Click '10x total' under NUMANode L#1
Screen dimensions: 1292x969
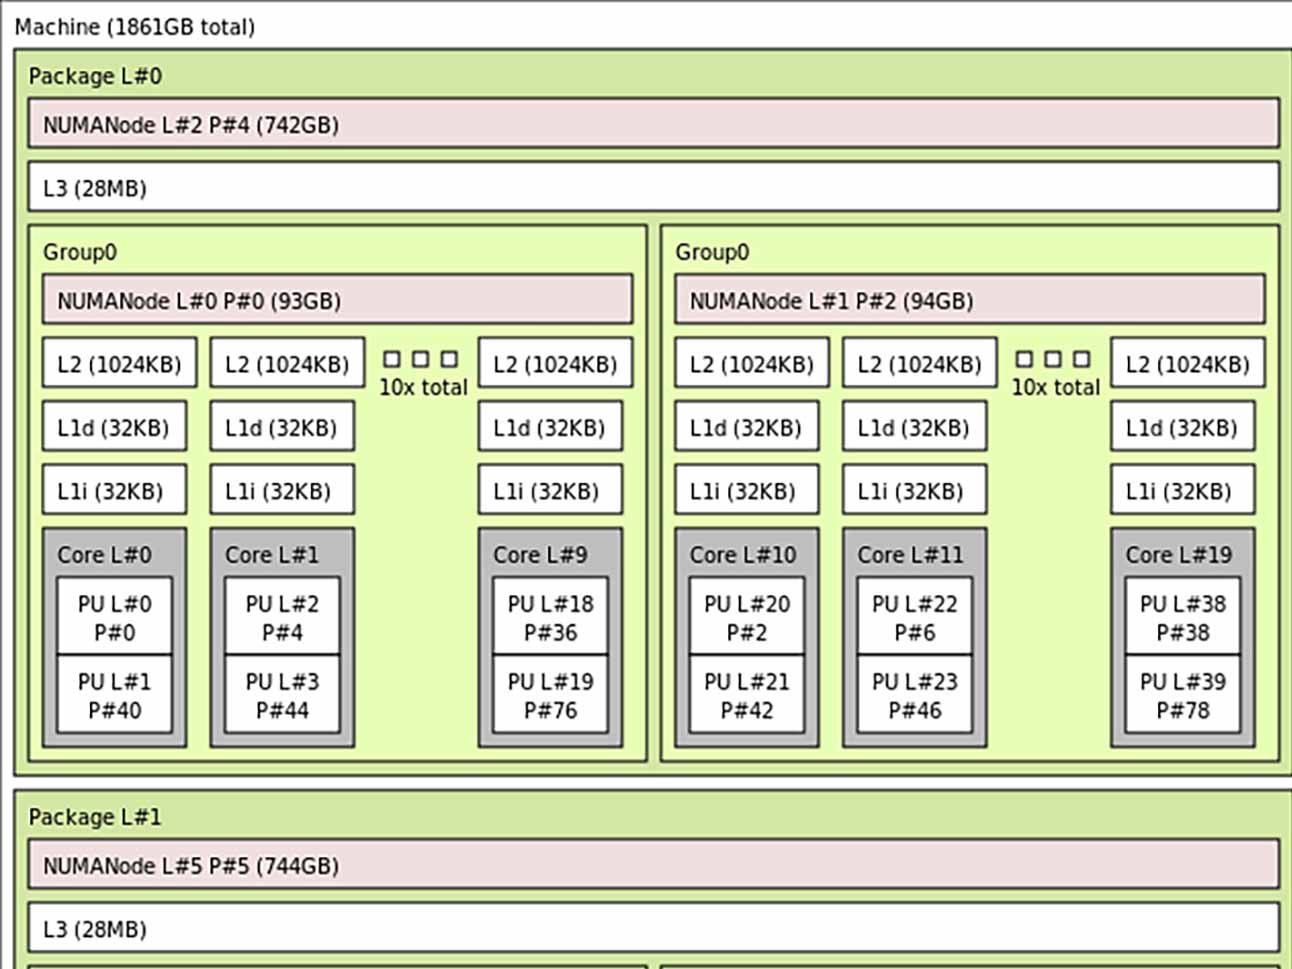pos(1055,387)
